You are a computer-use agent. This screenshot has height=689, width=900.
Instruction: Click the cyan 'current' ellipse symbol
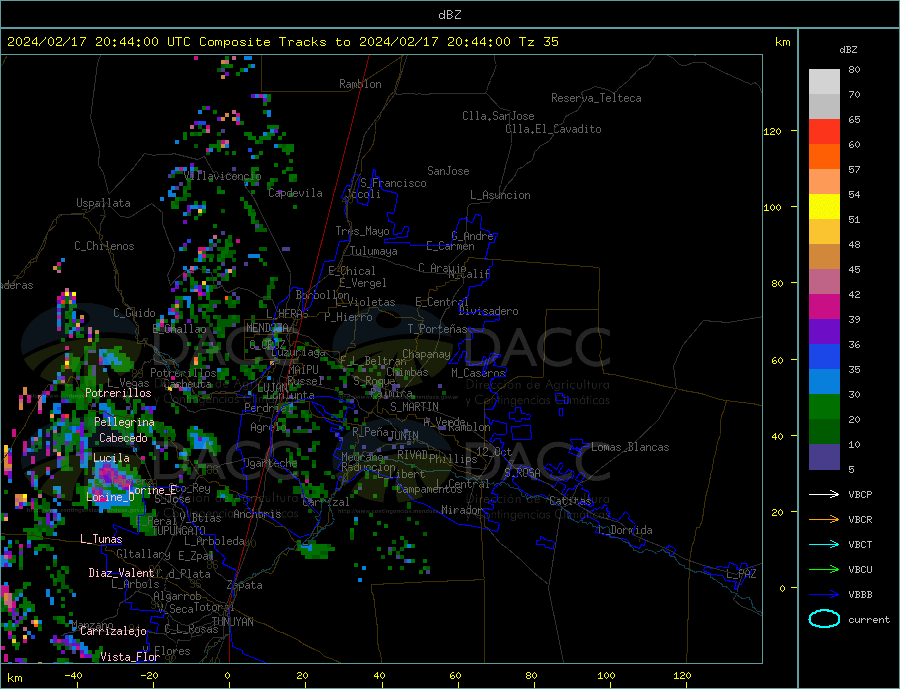(x=824, y=619)
